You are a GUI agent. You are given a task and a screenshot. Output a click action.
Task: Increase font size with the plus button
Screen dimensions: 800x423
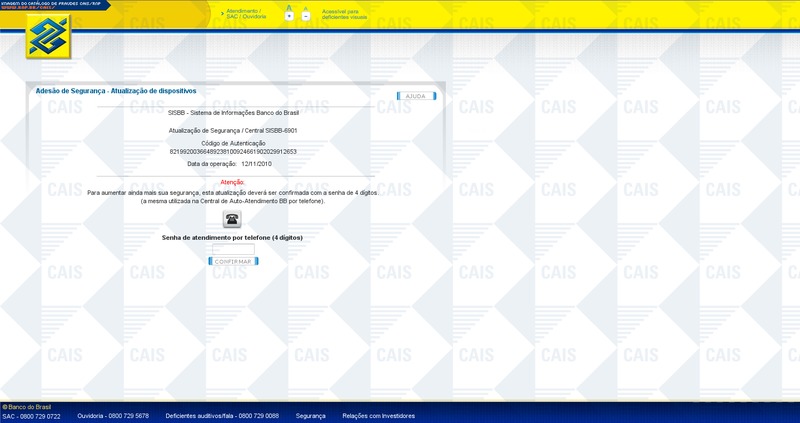[289, 16]
